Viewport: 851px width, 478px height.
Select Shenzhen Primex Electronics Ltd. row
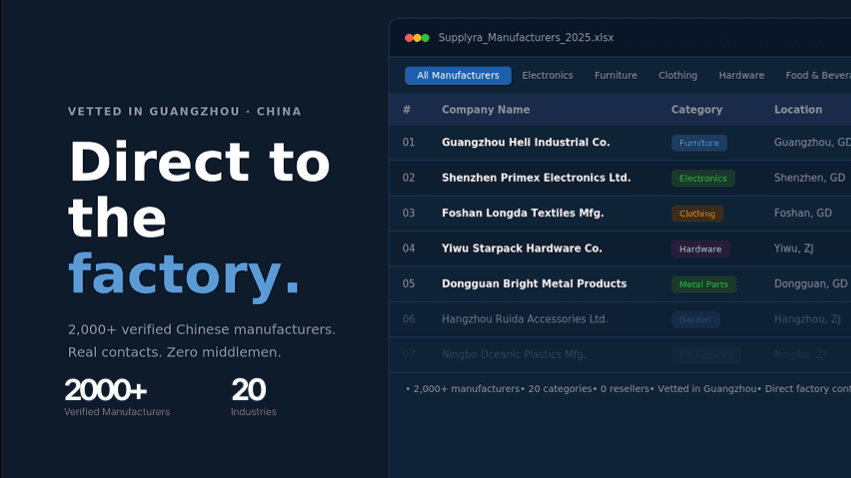(620, 178)
